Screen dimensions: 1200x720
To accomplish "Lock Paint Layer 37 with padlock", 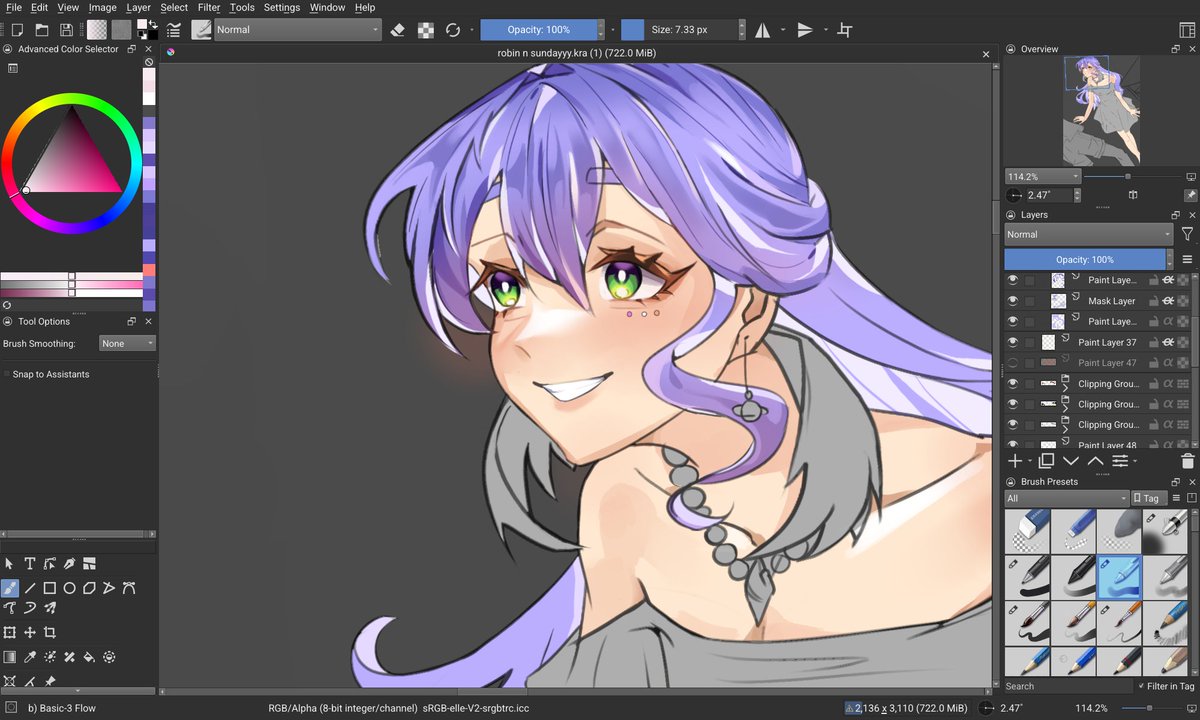I will click(x=1153, y=342).
